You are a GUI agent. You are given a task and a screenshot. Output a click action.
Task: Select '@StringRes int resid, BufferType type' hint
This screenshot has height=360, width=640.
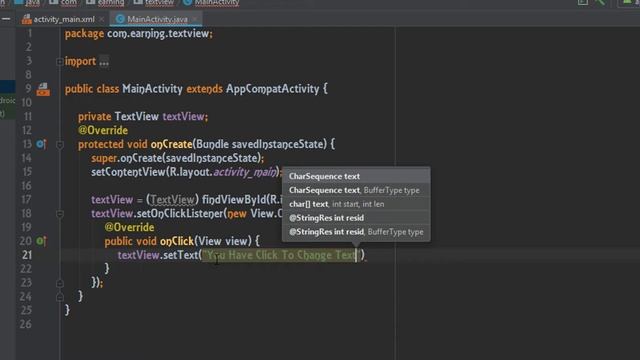click(356, 232)
